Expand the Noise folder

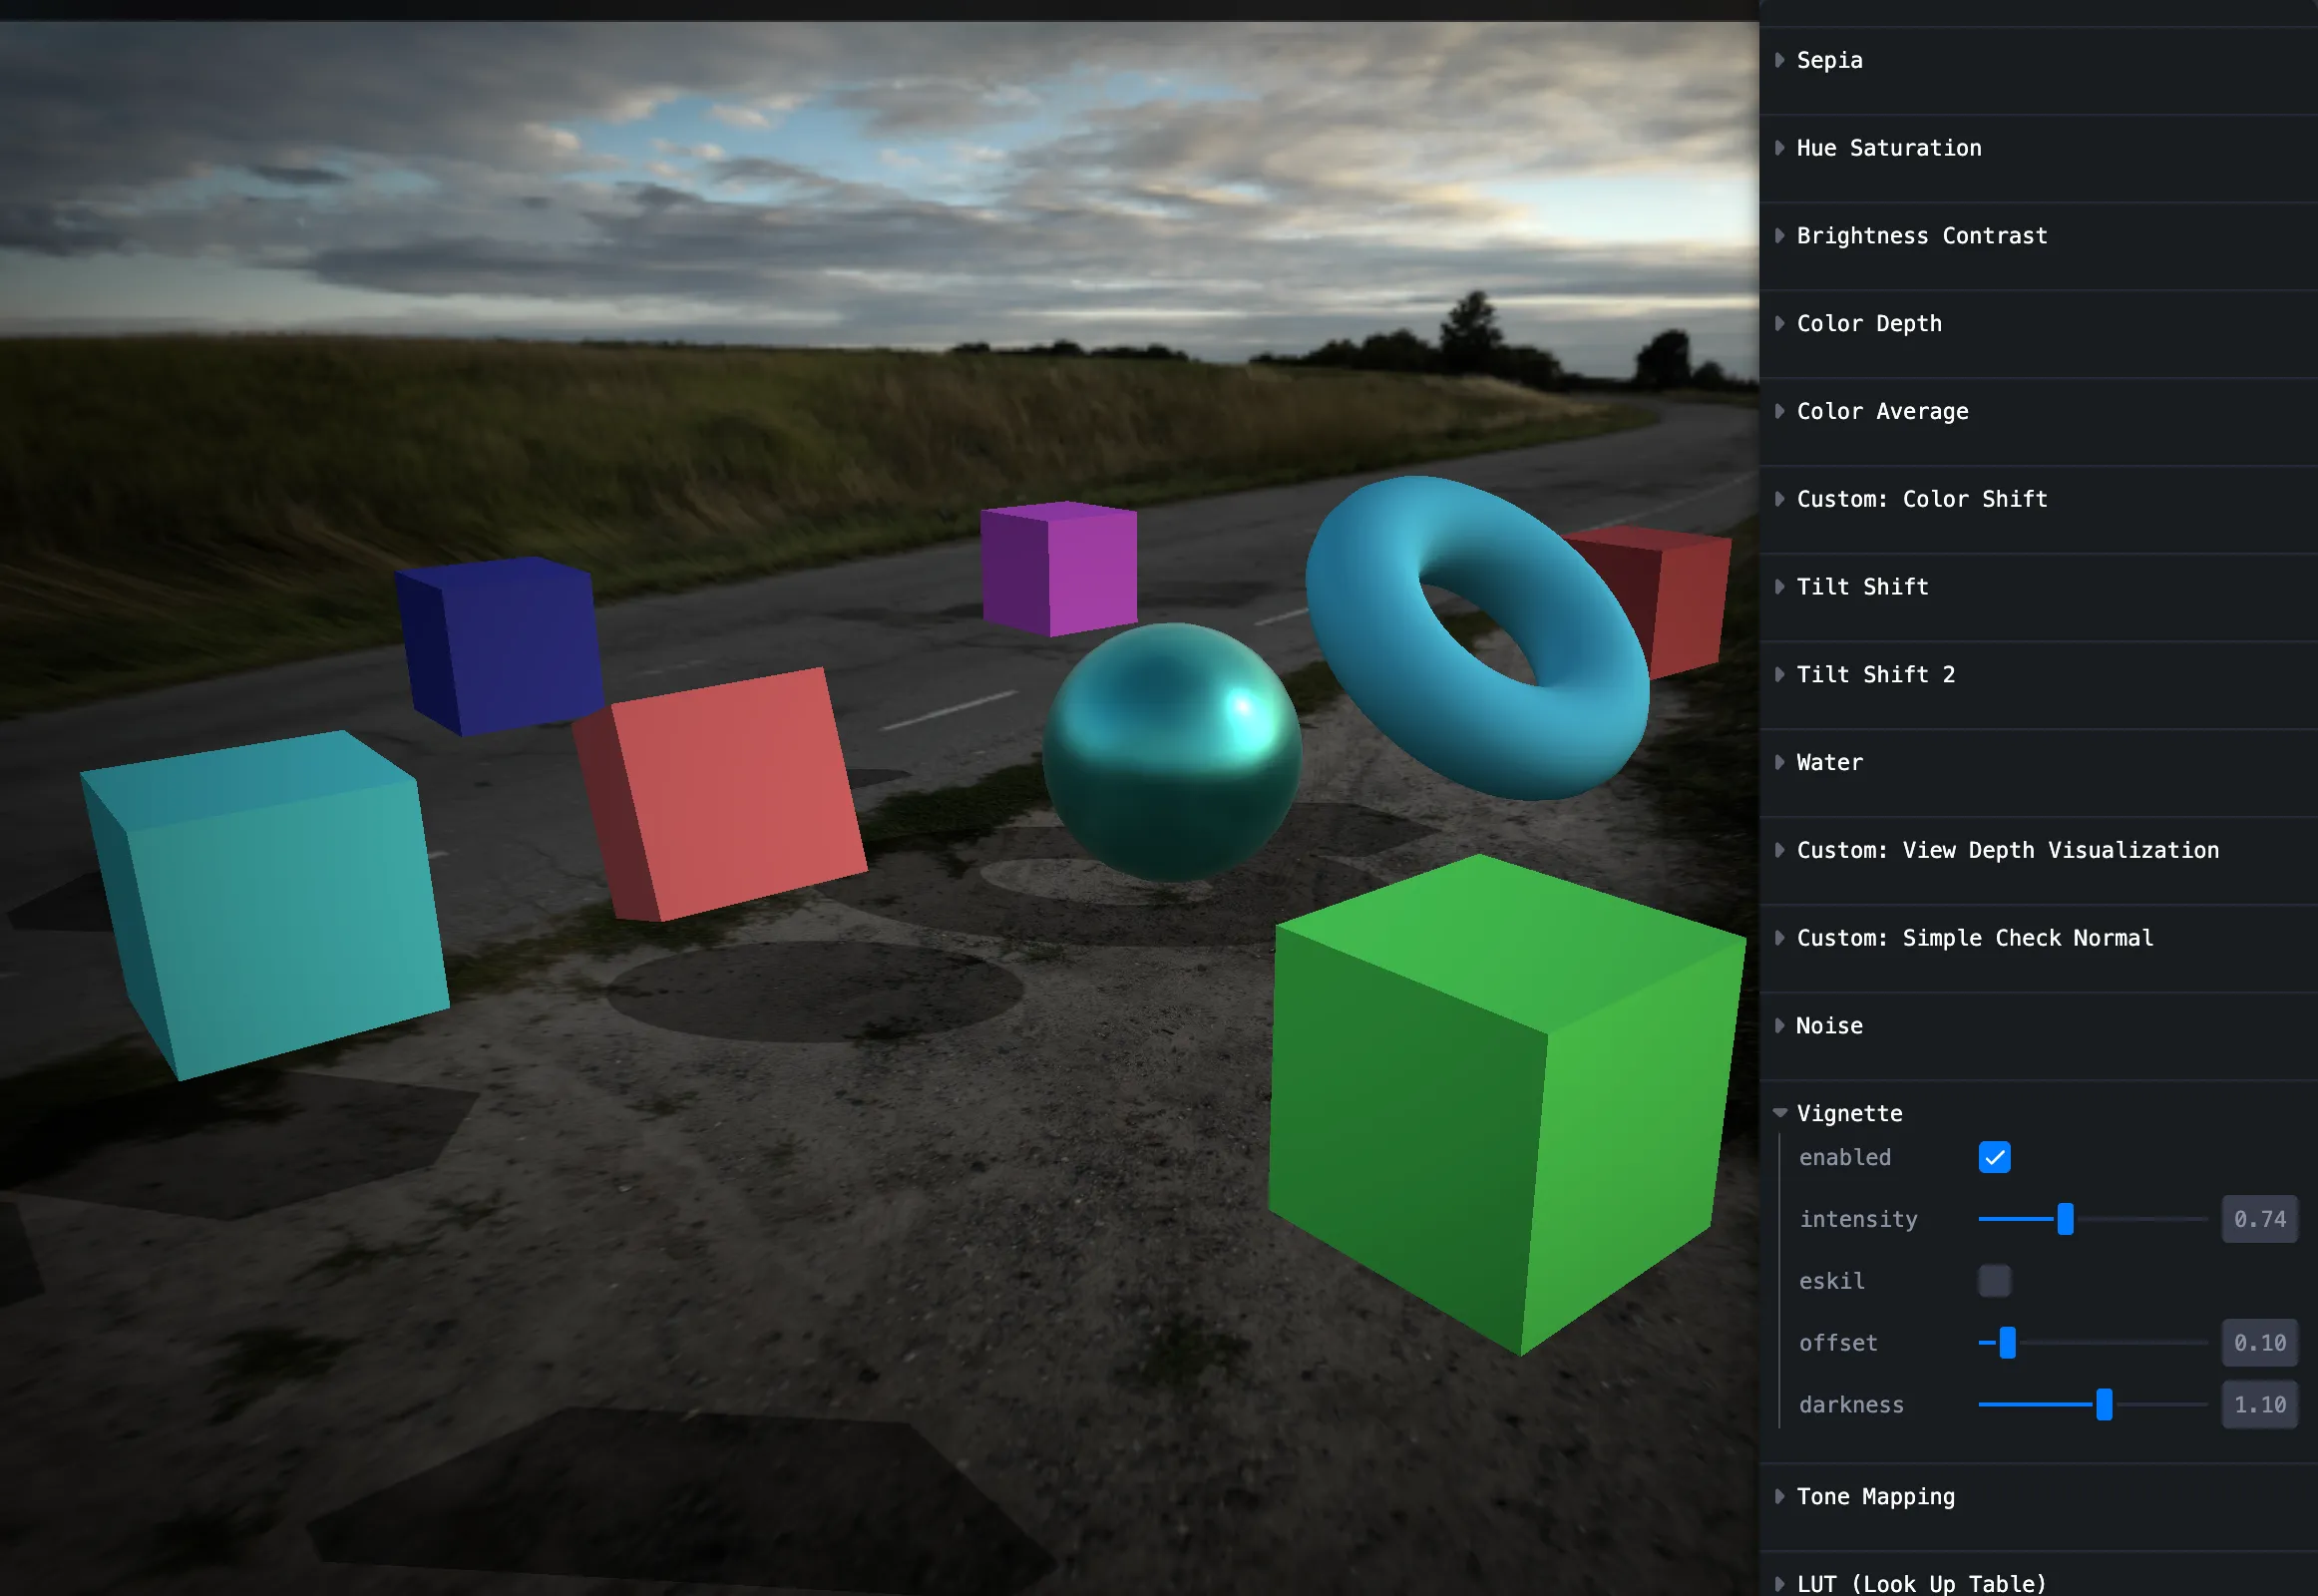coord(1829,1026)
